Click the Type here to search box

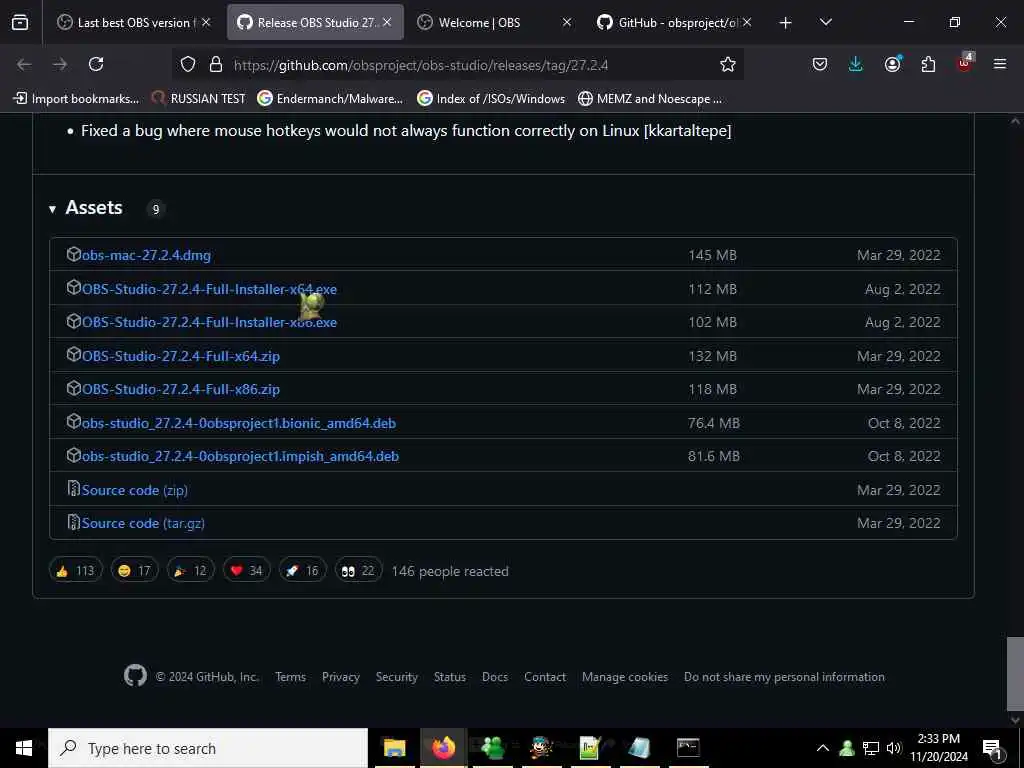pos(208,748)
